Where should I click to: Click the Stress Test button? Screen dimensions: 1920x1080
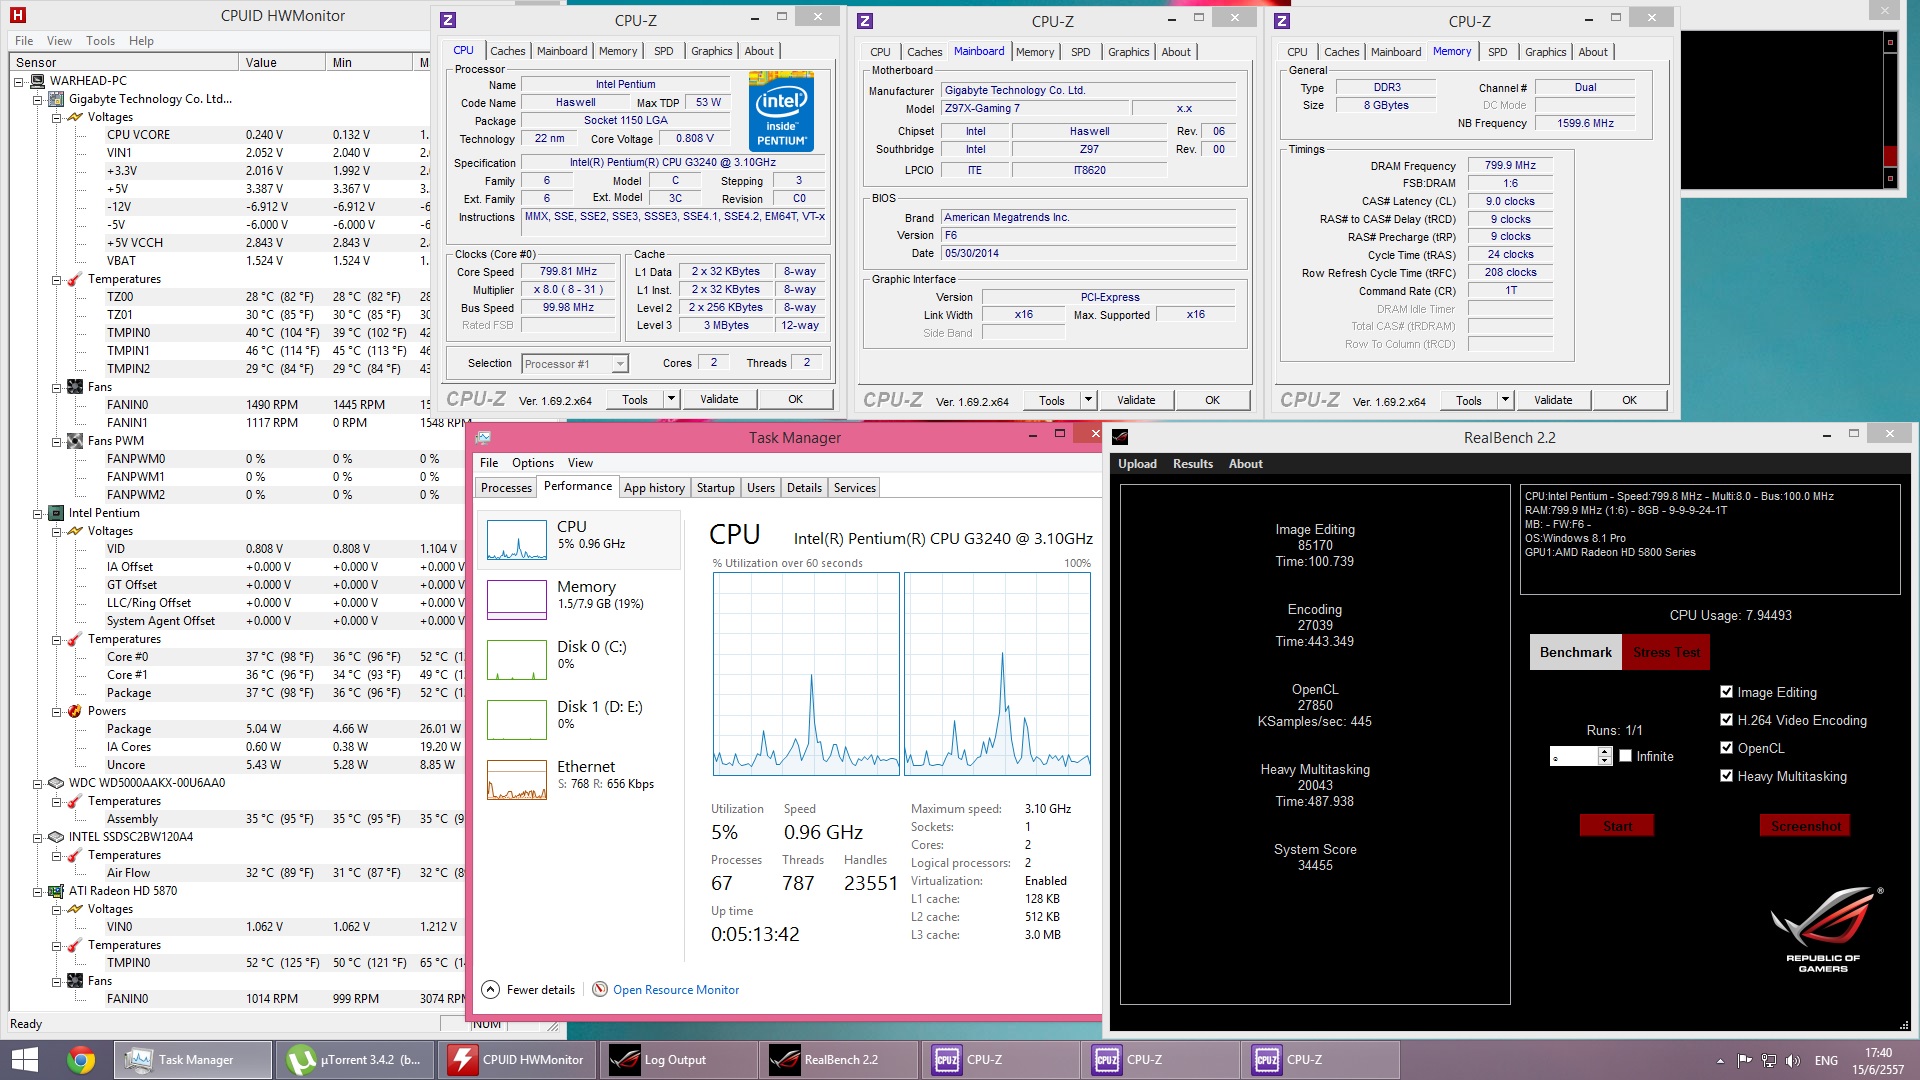(1666, 652)
